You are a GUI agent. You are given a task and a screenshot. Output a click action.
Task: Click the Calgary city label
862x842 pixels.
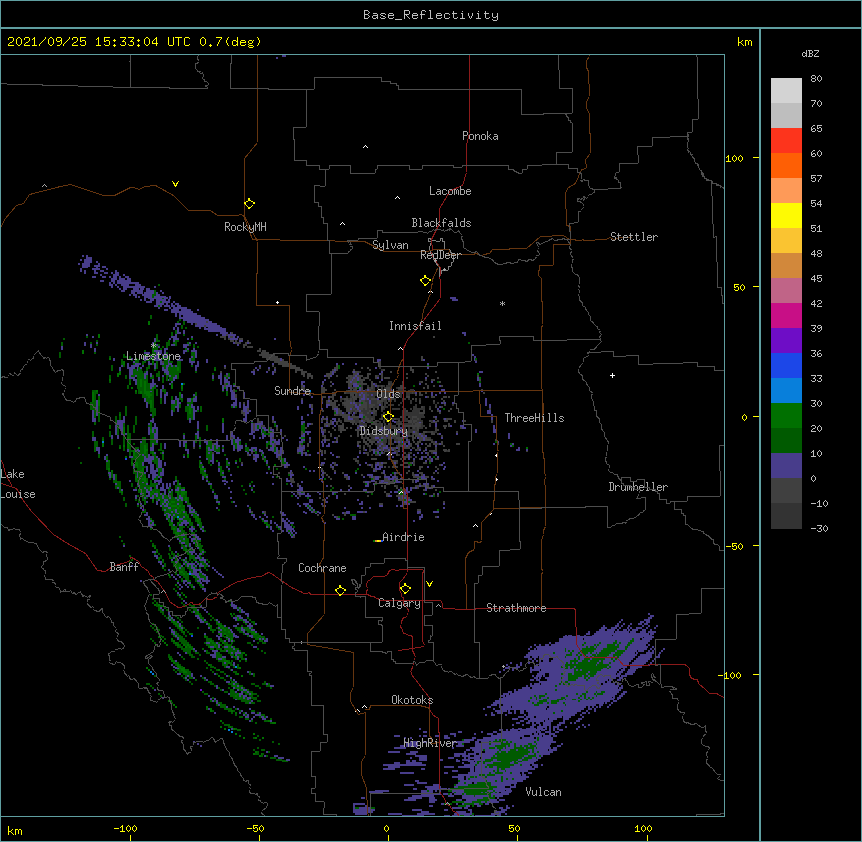399,603
